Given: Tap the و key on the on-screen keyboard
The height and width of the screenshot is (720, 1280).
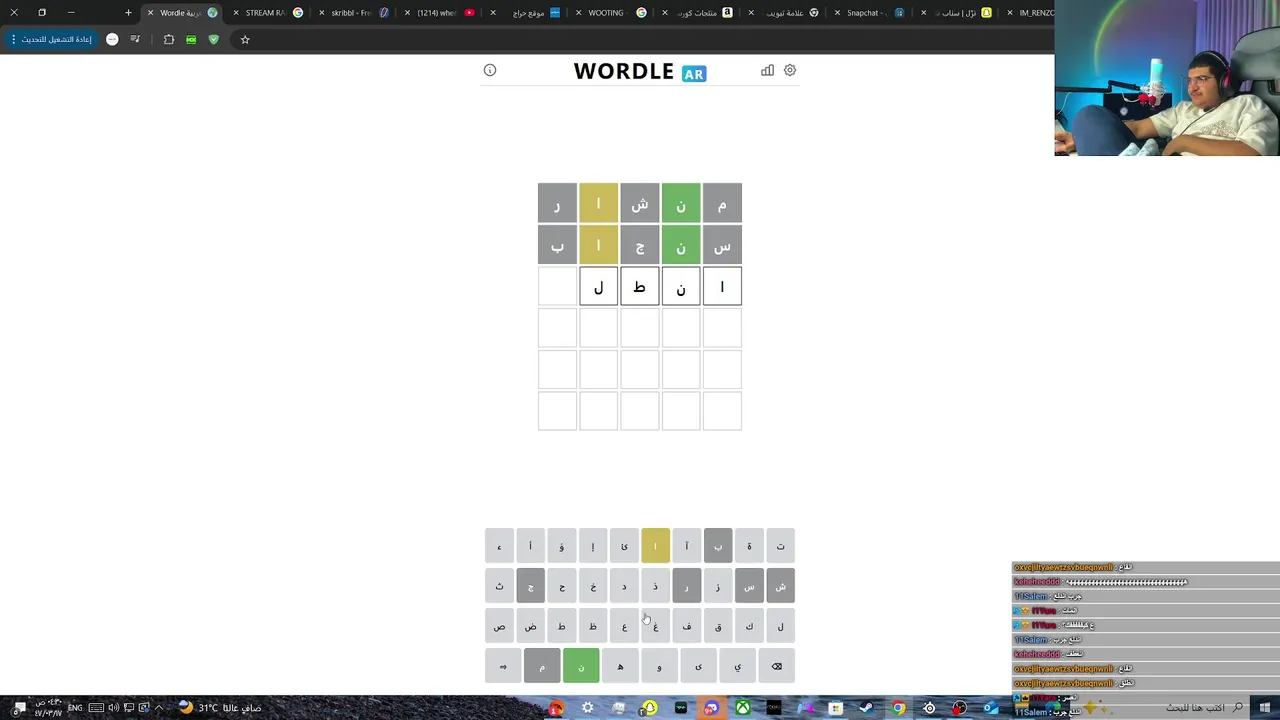Looking at the screenshot, I should tap(659, 666).
